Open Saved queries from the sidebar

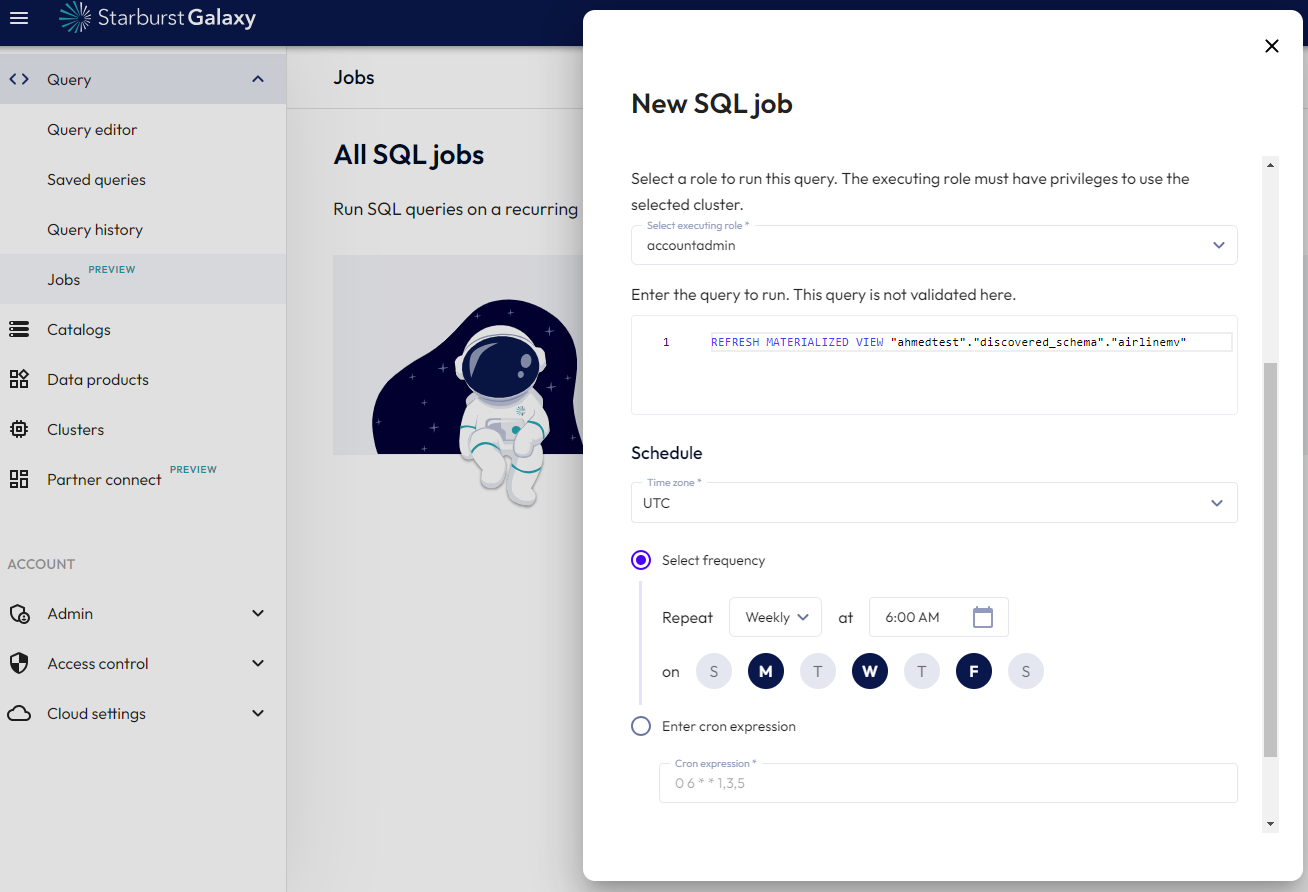coord(95,179)
